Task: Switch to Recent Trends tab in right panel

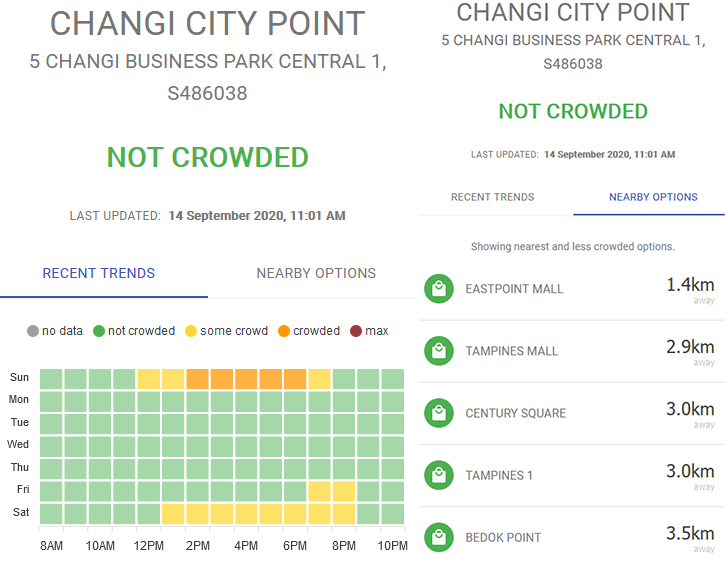Action: [x=493, y=197]
